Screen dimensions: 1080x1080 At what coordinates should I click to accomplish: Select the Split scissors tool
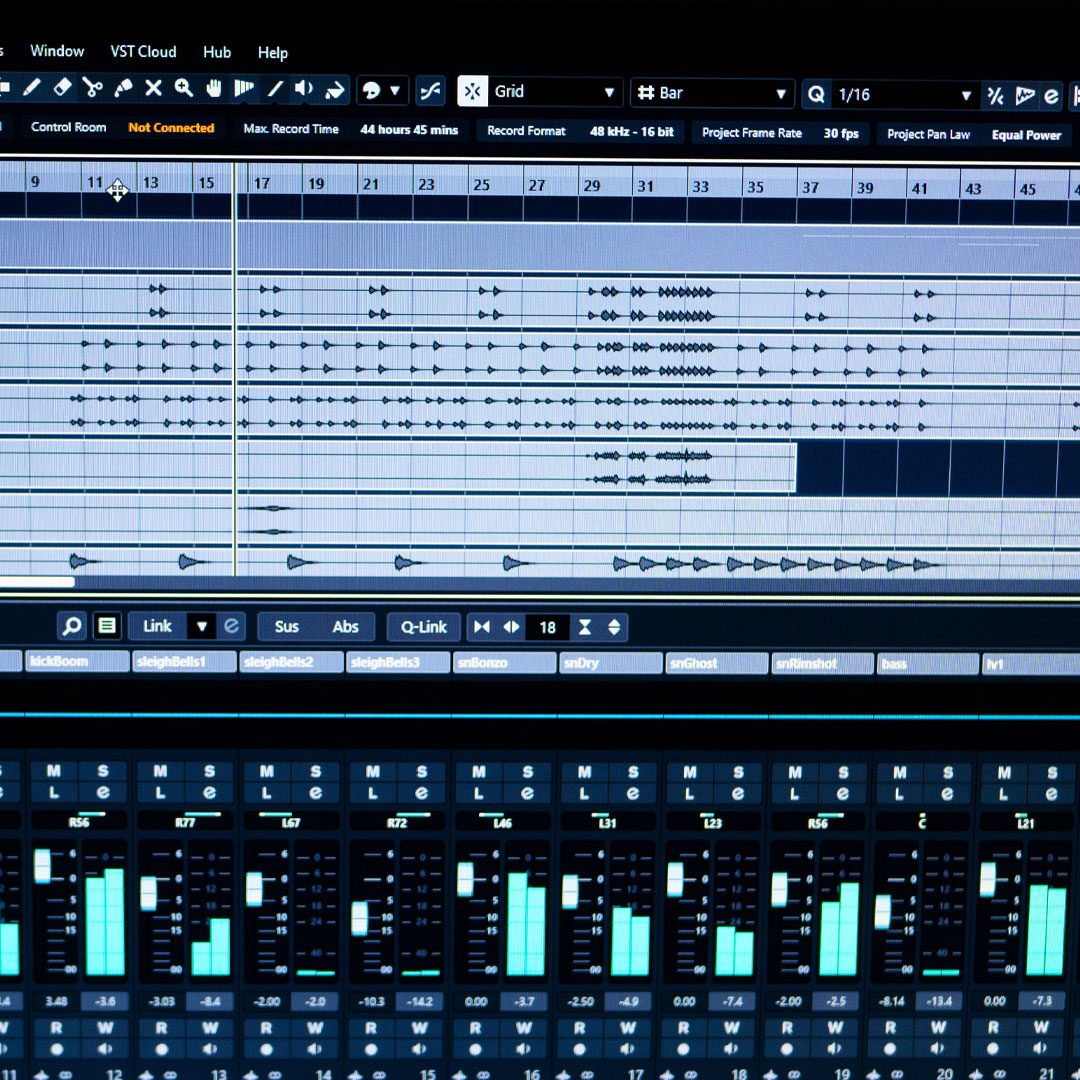(92, 87)
